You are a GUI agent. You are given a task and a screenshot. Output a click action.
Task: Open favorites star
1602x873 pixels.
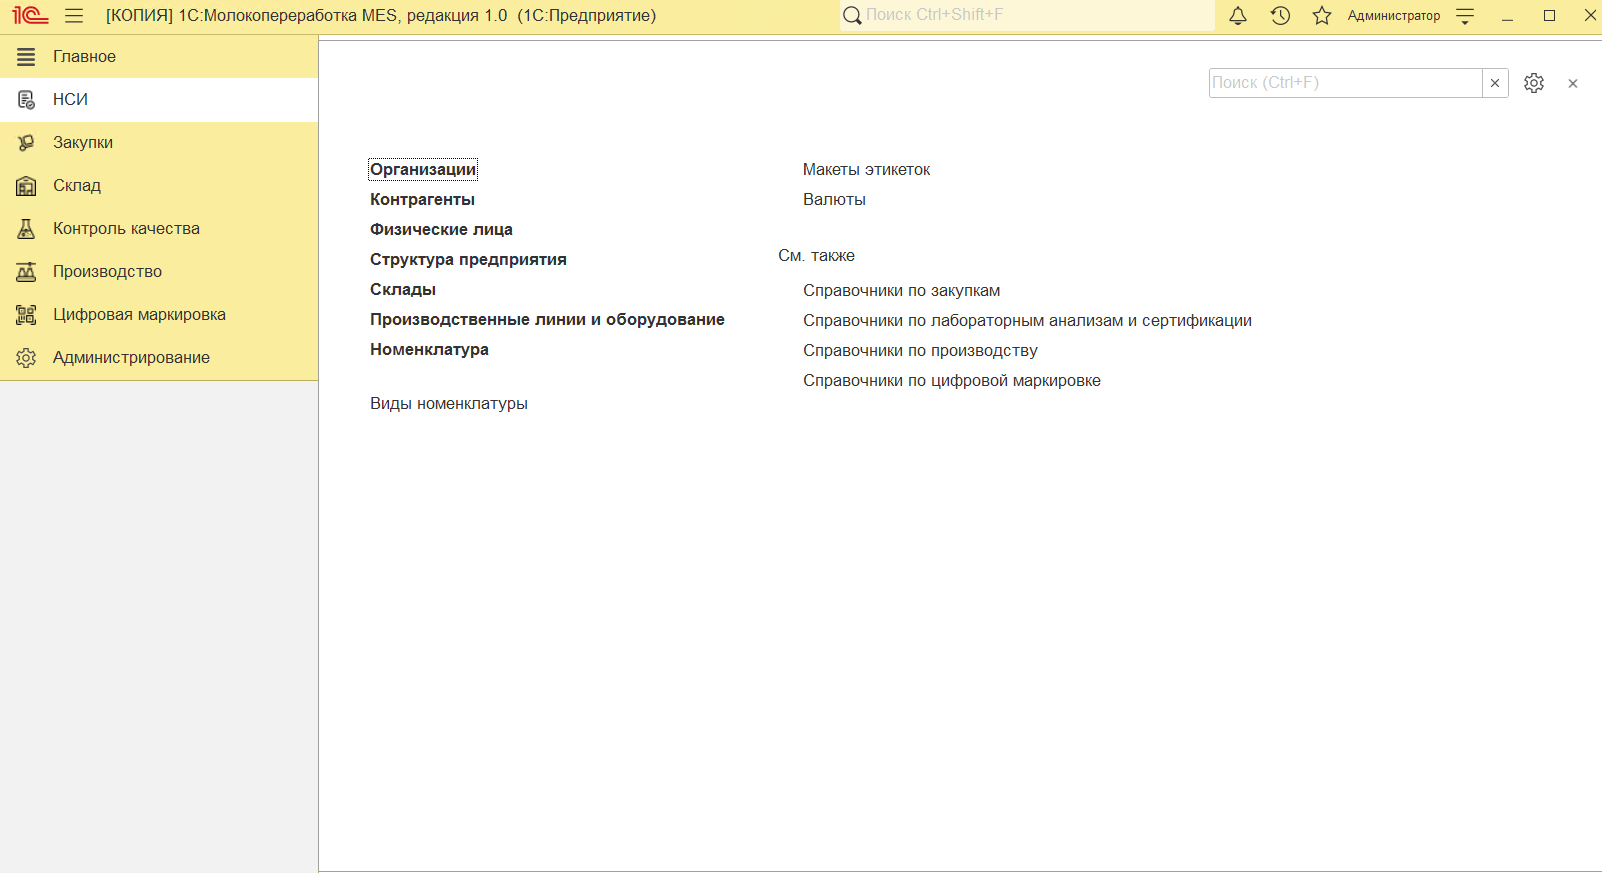[x=1322, y=15]
